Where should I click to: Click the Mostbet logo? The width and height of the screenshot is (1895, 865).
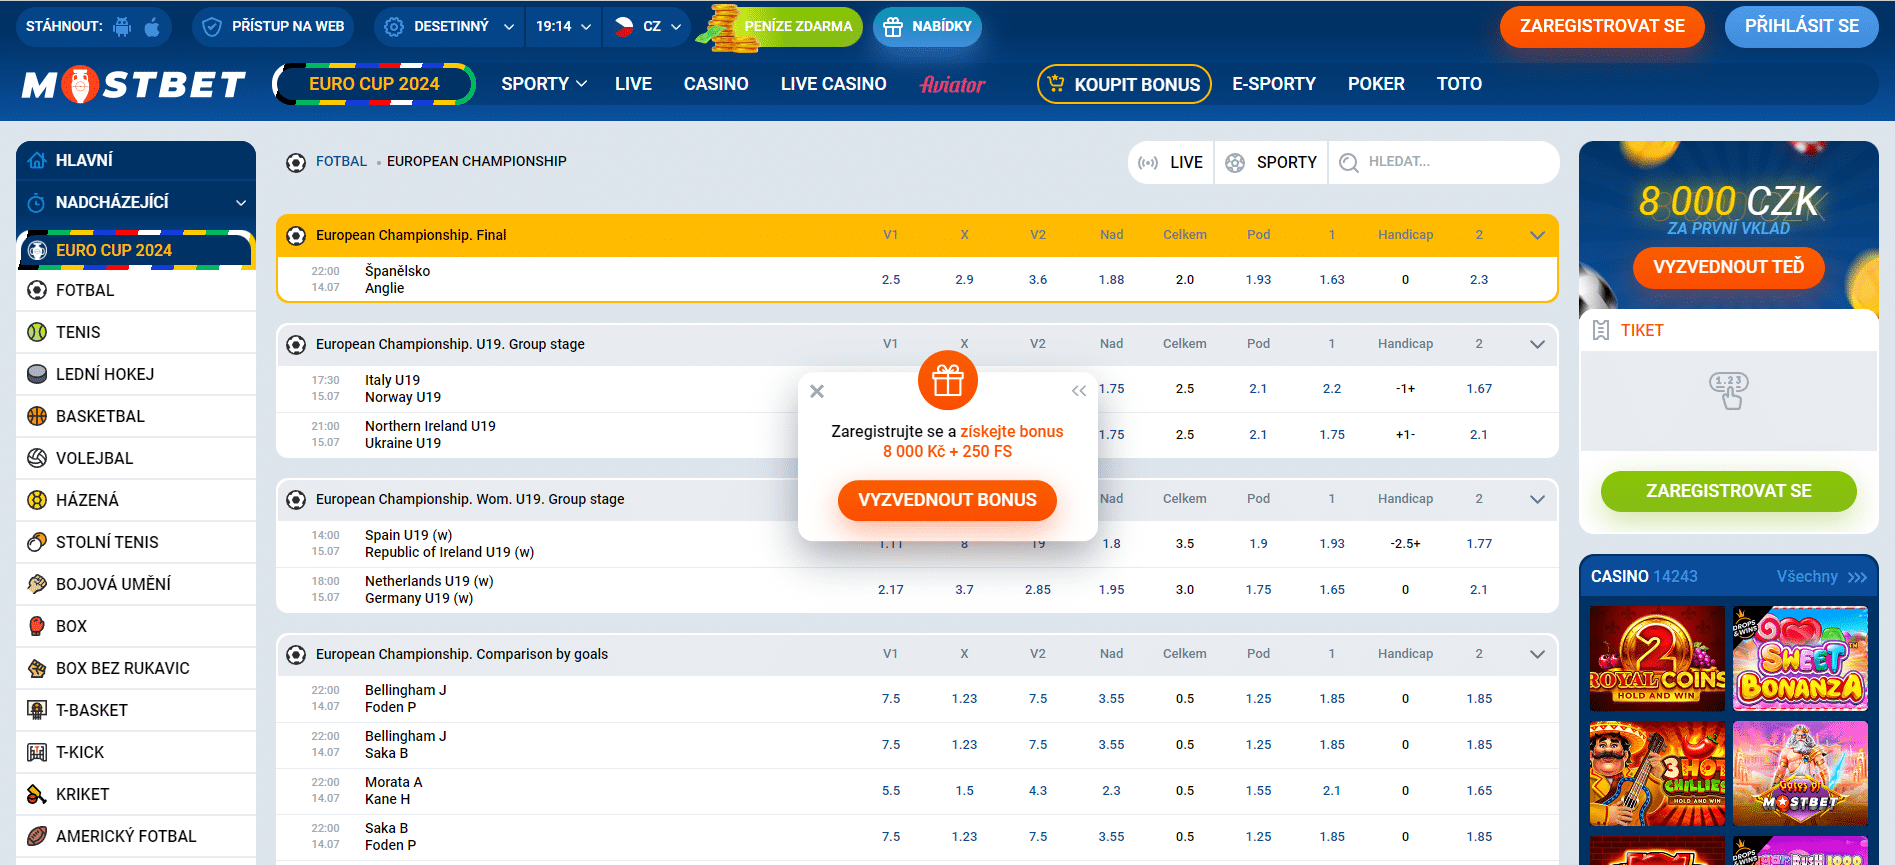pyautogui.click(x=133, y=85)
